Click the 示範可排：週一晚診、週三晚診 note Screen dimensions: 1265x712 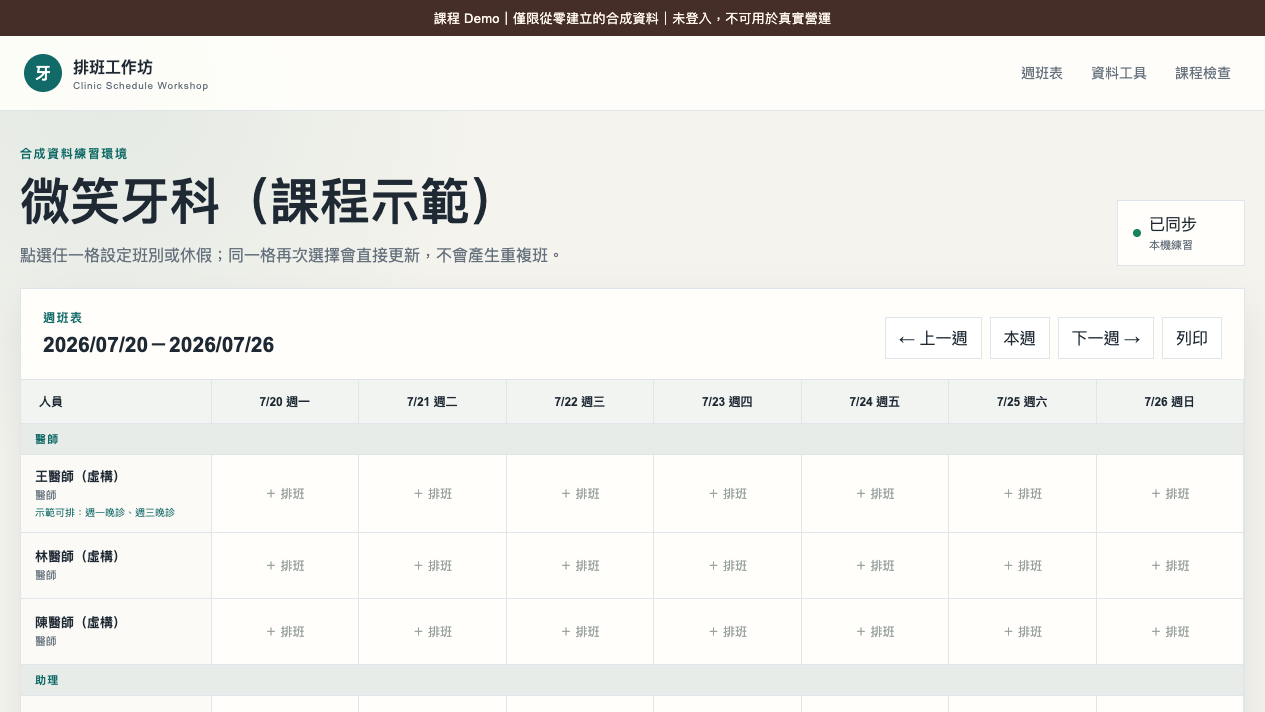click(x=105, y=513)
